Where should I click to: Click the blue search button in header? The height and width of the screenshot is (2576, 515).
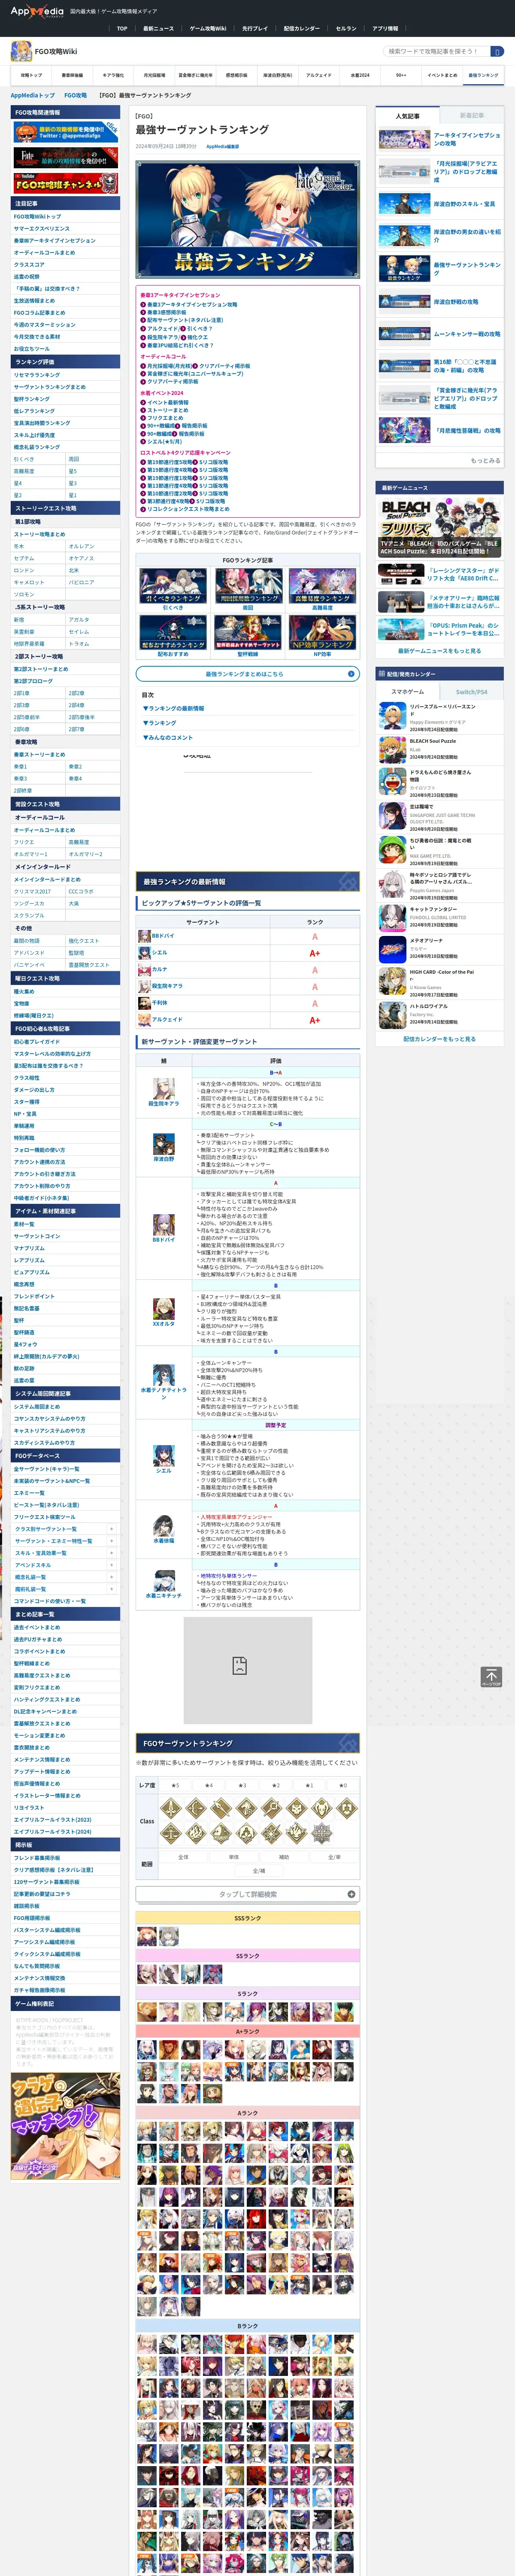pyautogui.click(x=497, y=51)
